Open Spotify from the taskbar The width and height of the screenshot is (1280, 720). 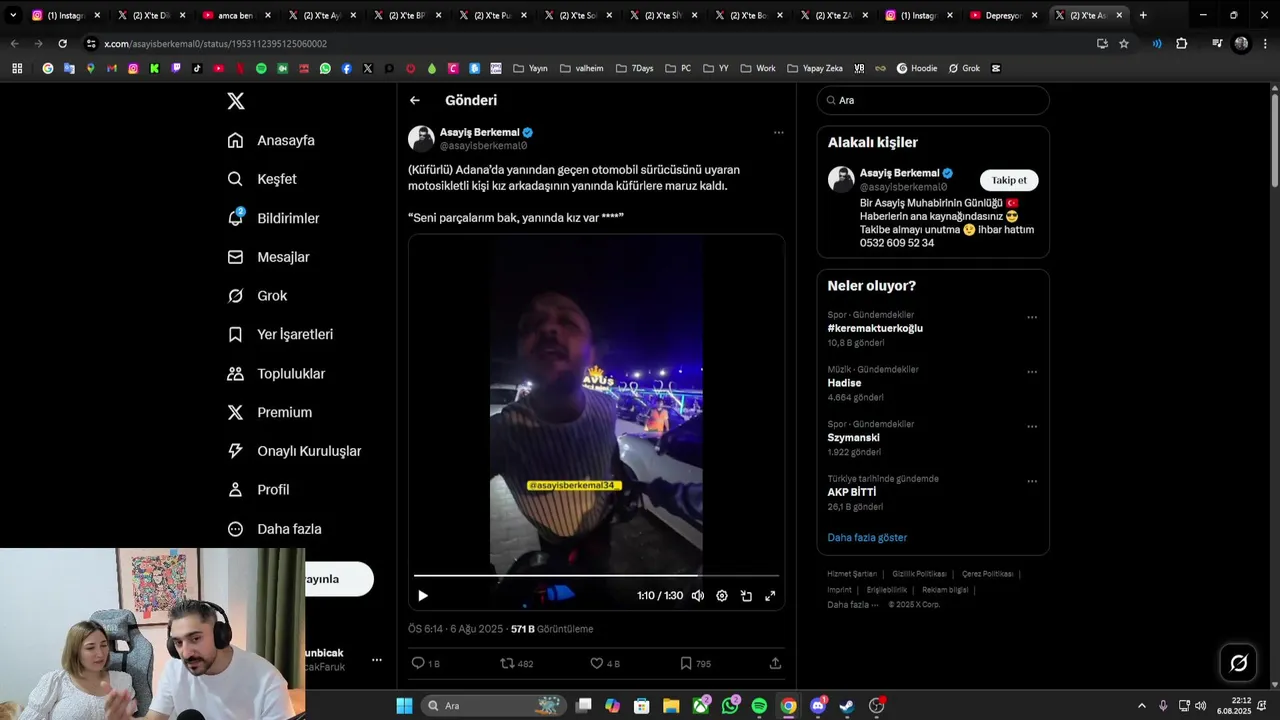tap(759, 706)
